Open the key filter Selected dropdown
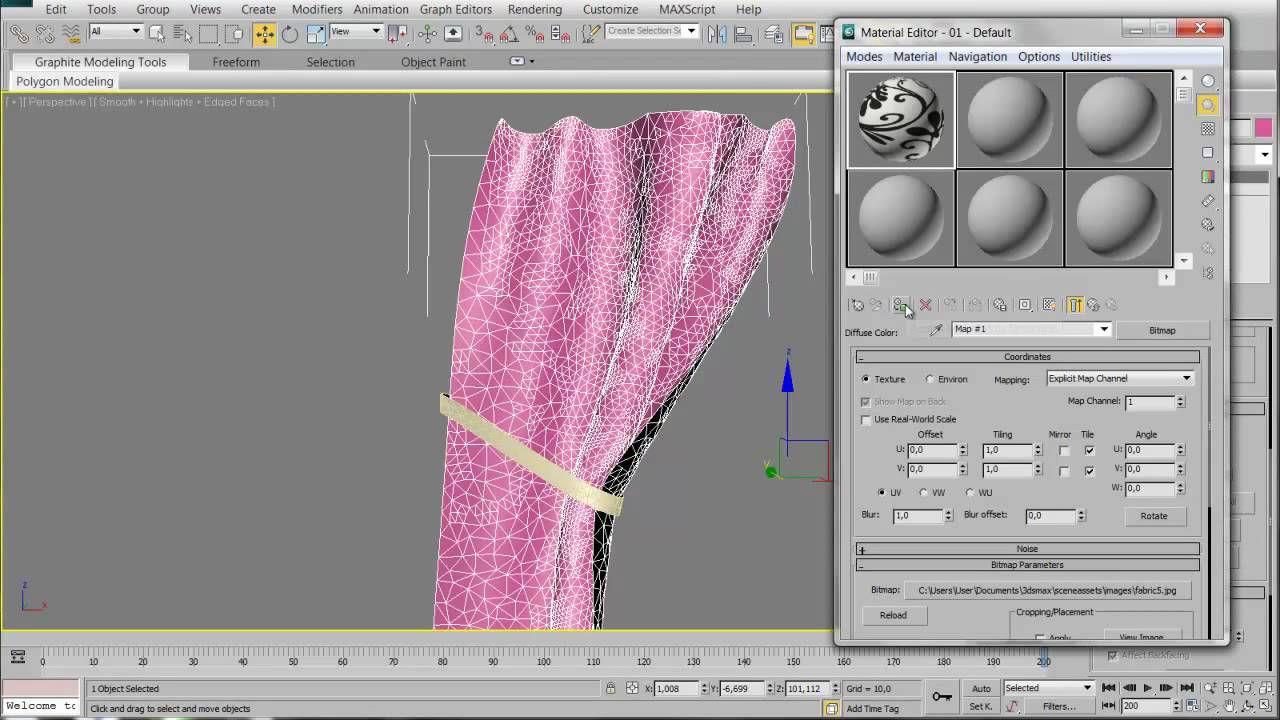Viewport: 1280px width, 720px height. (1048, 688)
